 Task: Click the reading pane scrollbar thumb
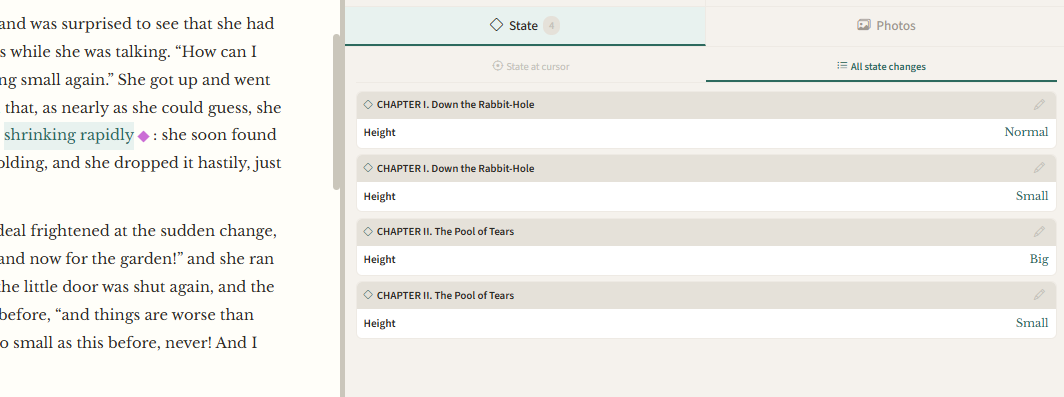[336, 112]
